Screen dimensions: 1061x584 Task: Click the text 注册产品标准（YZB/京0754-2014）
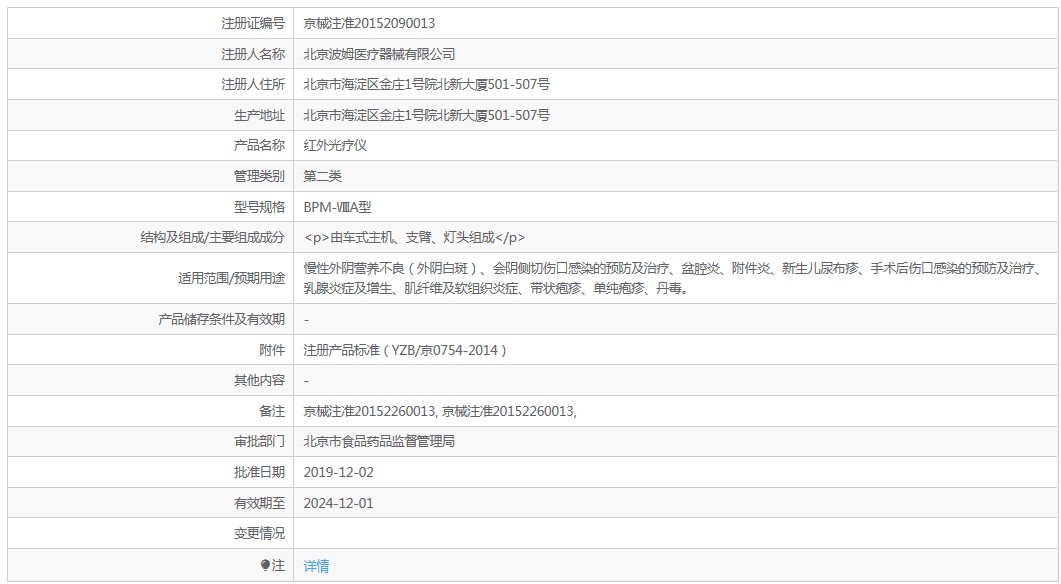[405, 351]
